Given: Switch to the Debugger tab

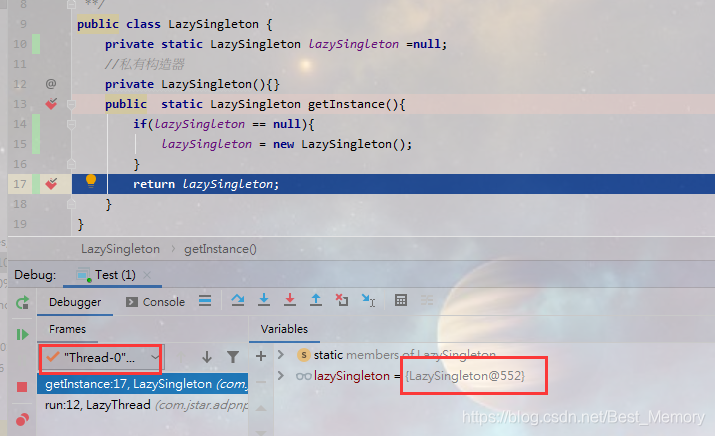Looking at the screenshot, I should (75, 302).
